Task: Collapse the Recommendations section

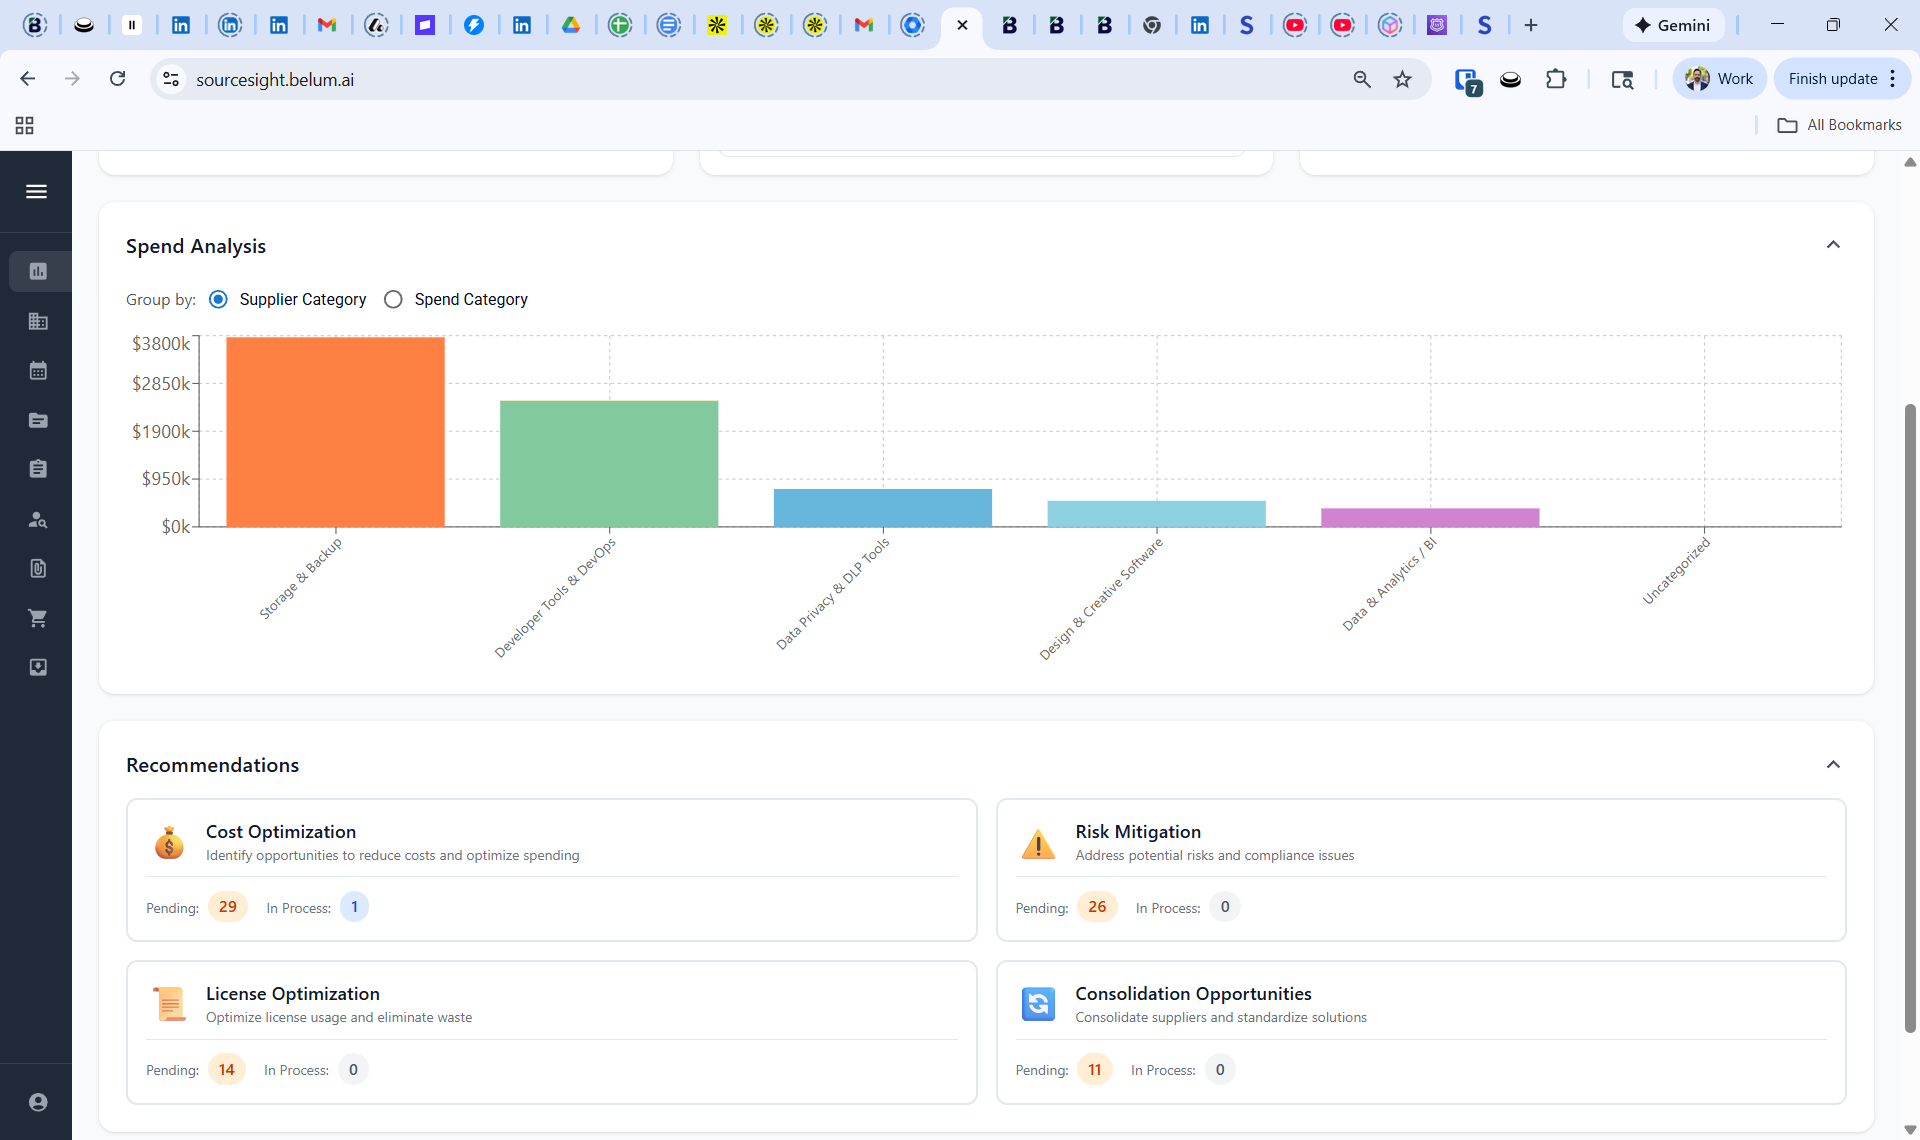Action: coord(1835,764)
